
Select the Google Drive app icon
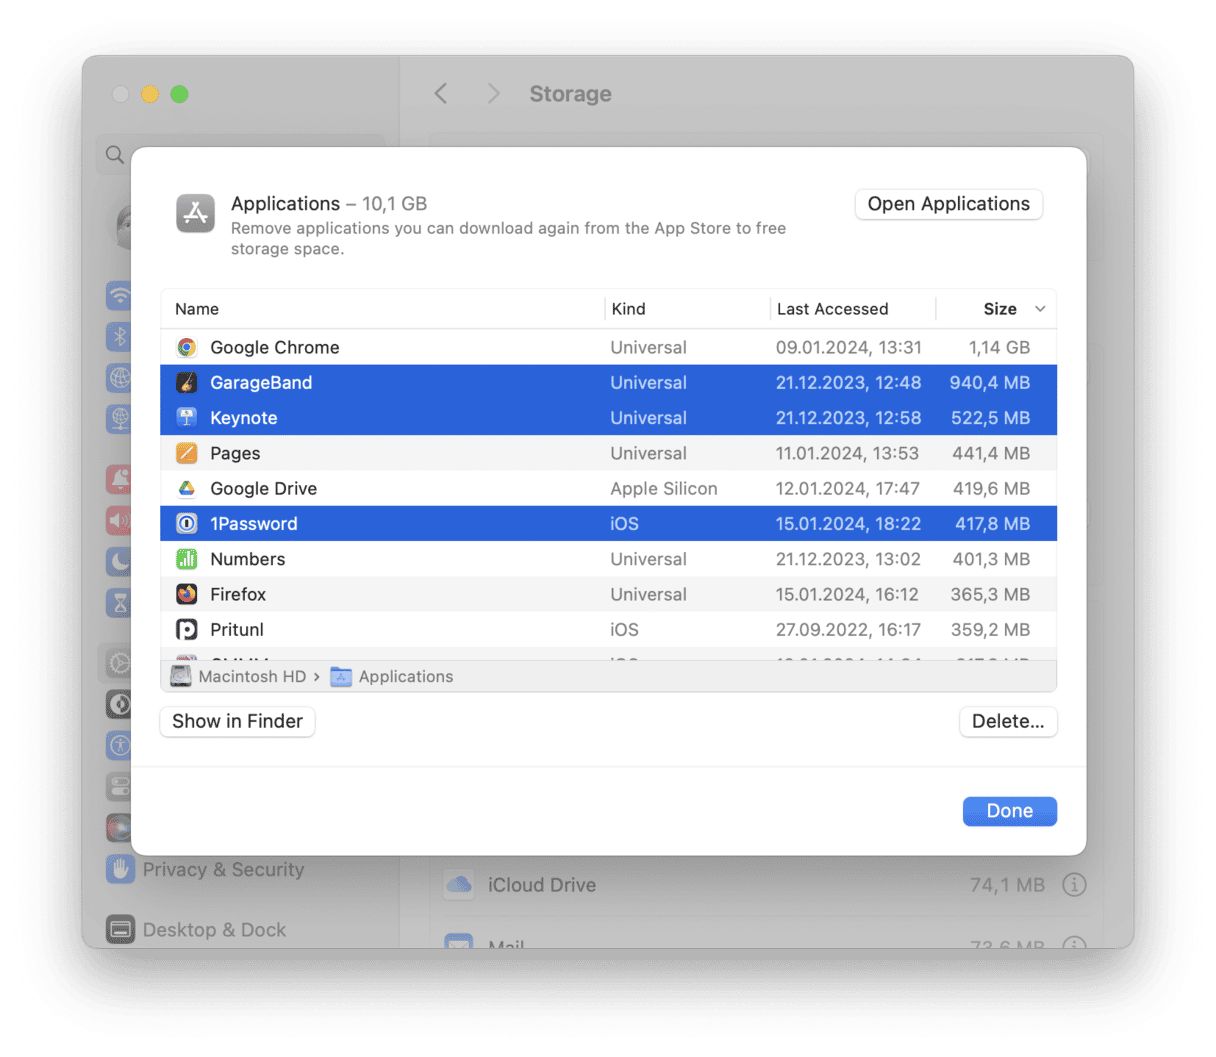189,488
